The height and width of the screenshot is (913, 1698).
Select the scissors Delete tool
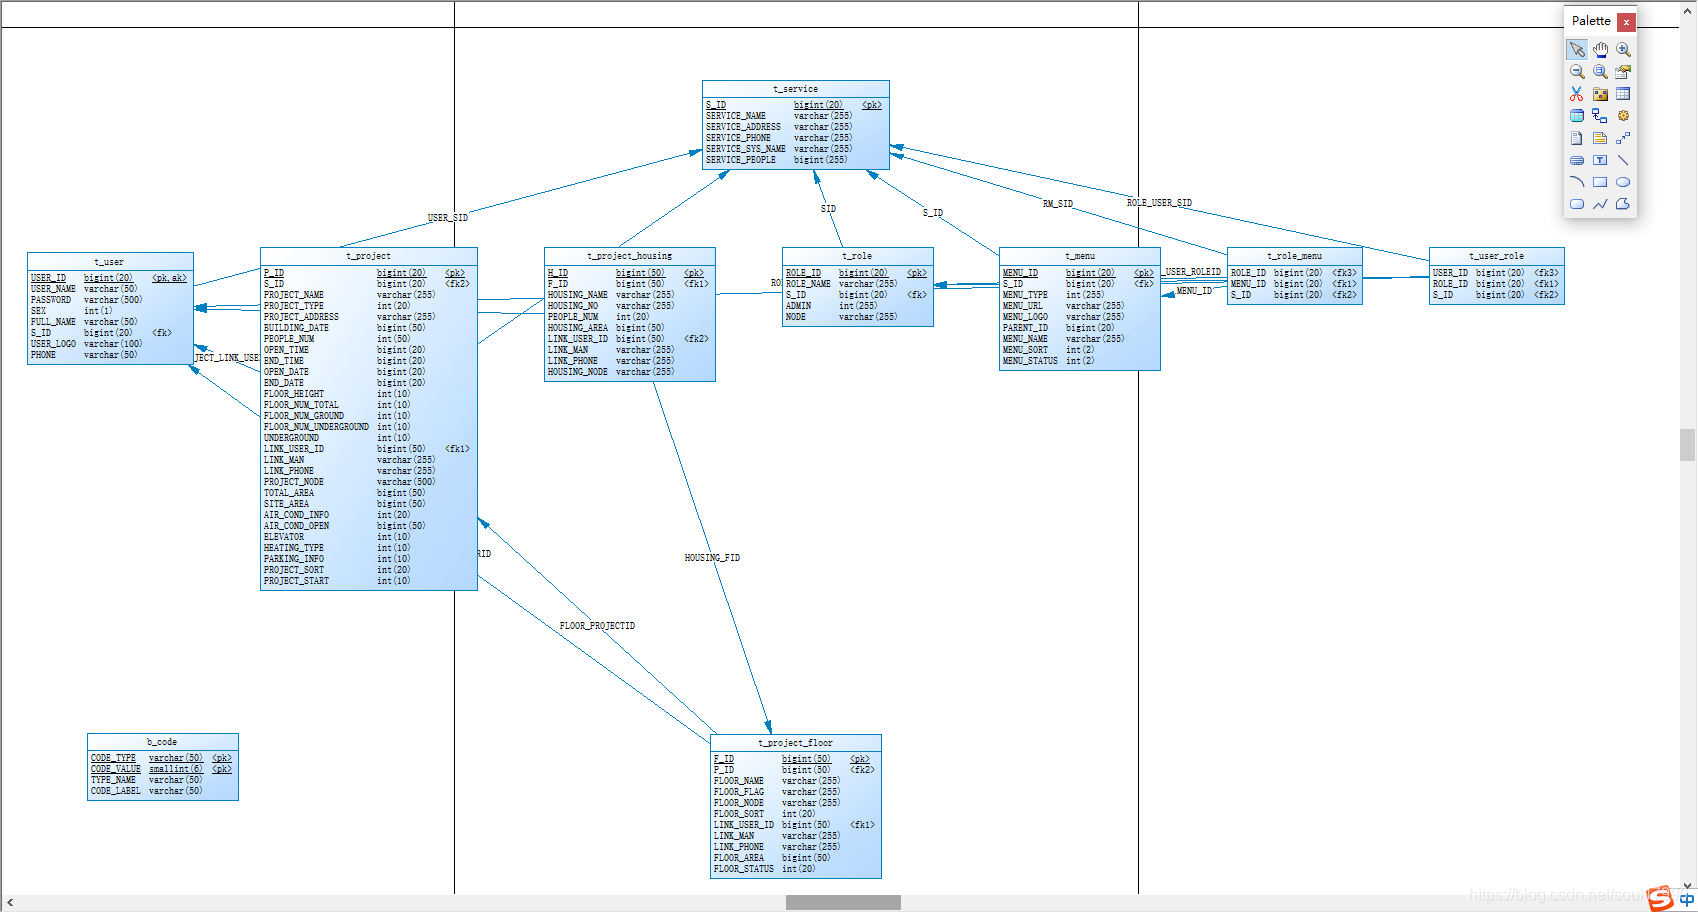[x=1577, y=94]
